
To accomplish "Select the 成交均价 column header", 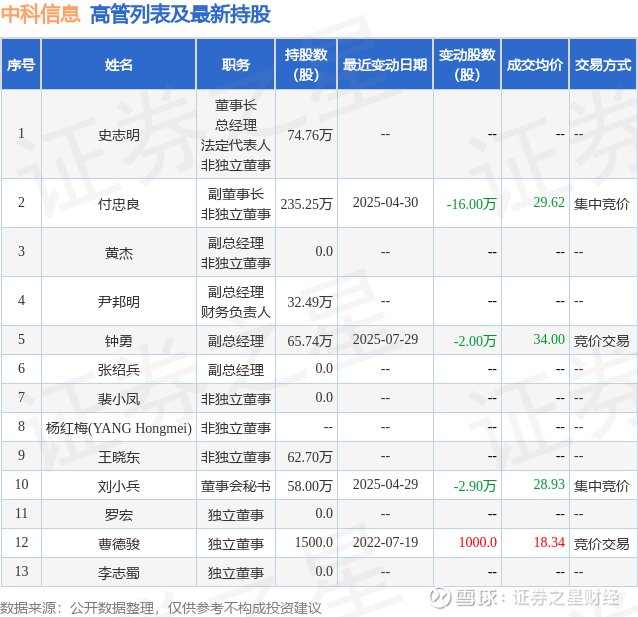I will pos(535,64).
